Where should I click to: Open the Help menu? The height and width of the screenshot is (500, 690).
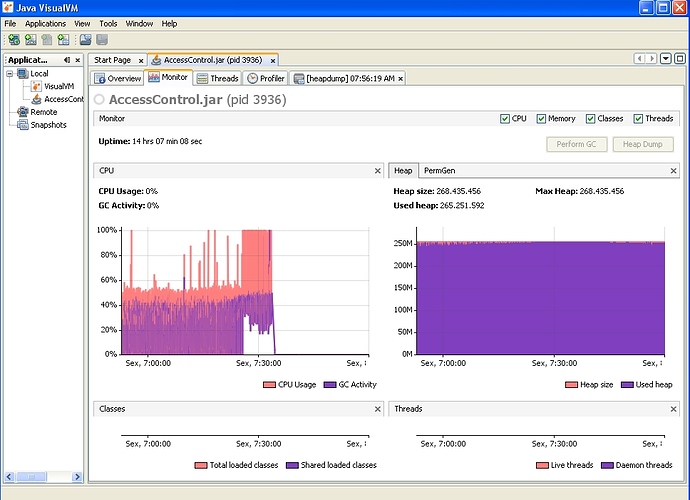click(x=169, y=24)
